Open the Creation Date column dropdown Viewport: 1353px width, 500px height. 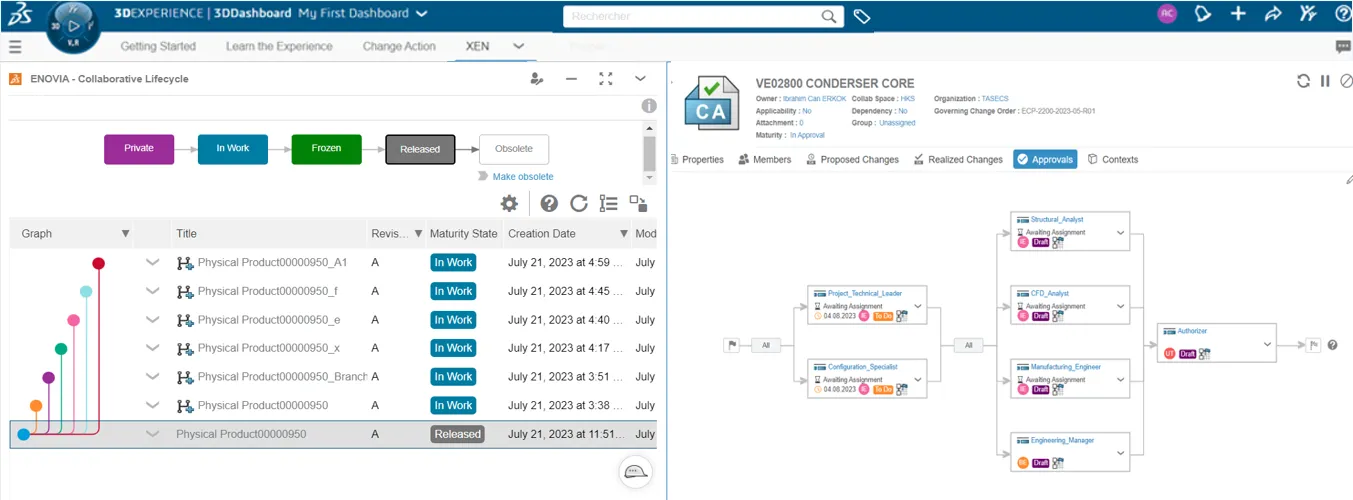[623, 233]
